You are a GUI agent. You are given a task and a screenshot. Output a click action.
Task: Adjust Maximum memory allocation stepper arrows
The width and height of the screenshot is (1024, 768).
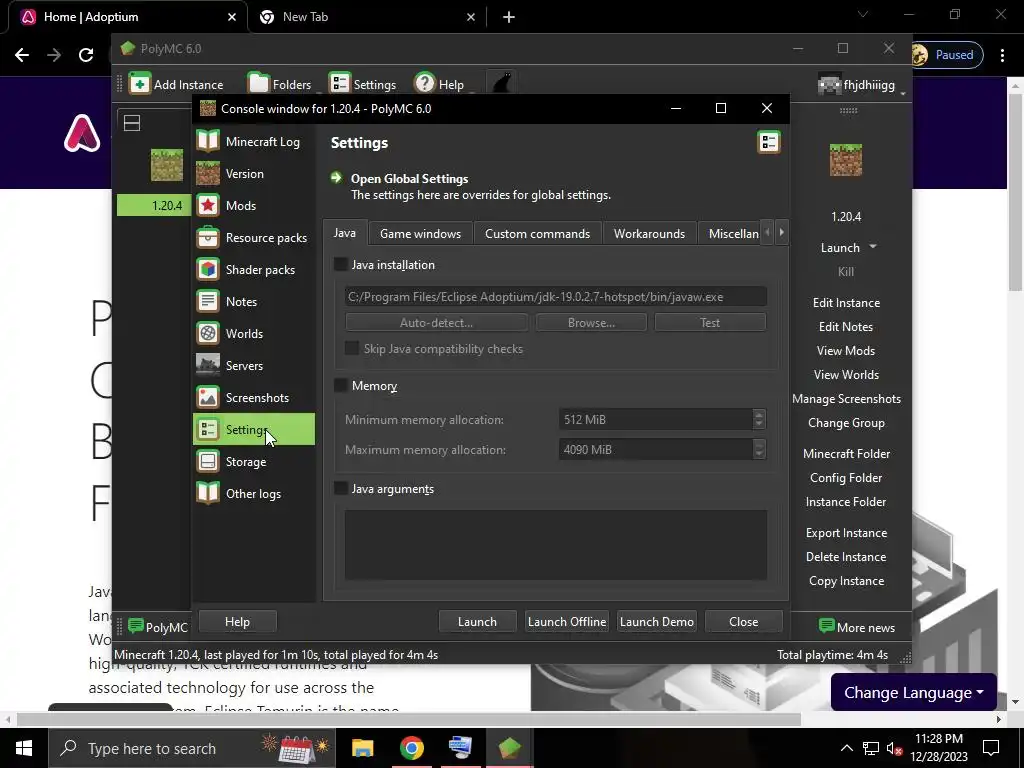pos(758,449)
